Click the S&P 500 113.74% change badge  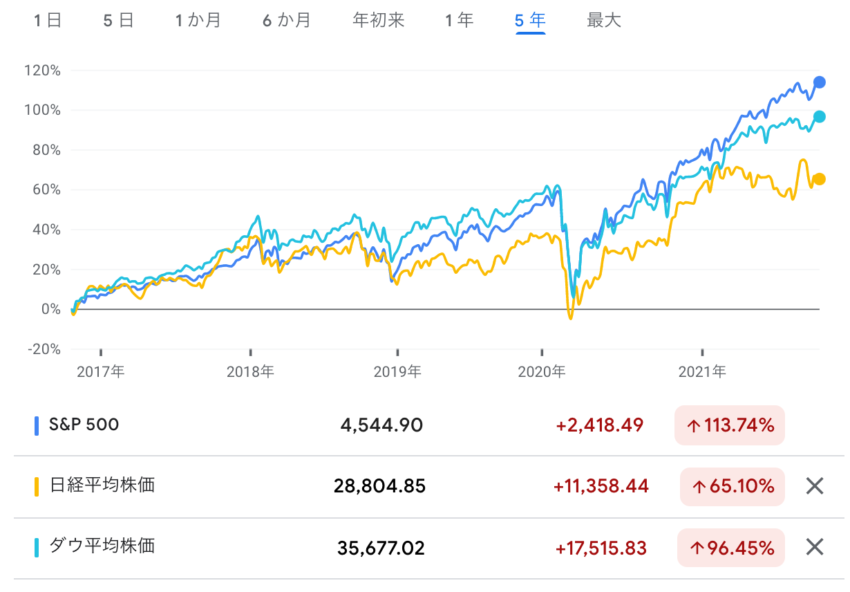(730, 425)
